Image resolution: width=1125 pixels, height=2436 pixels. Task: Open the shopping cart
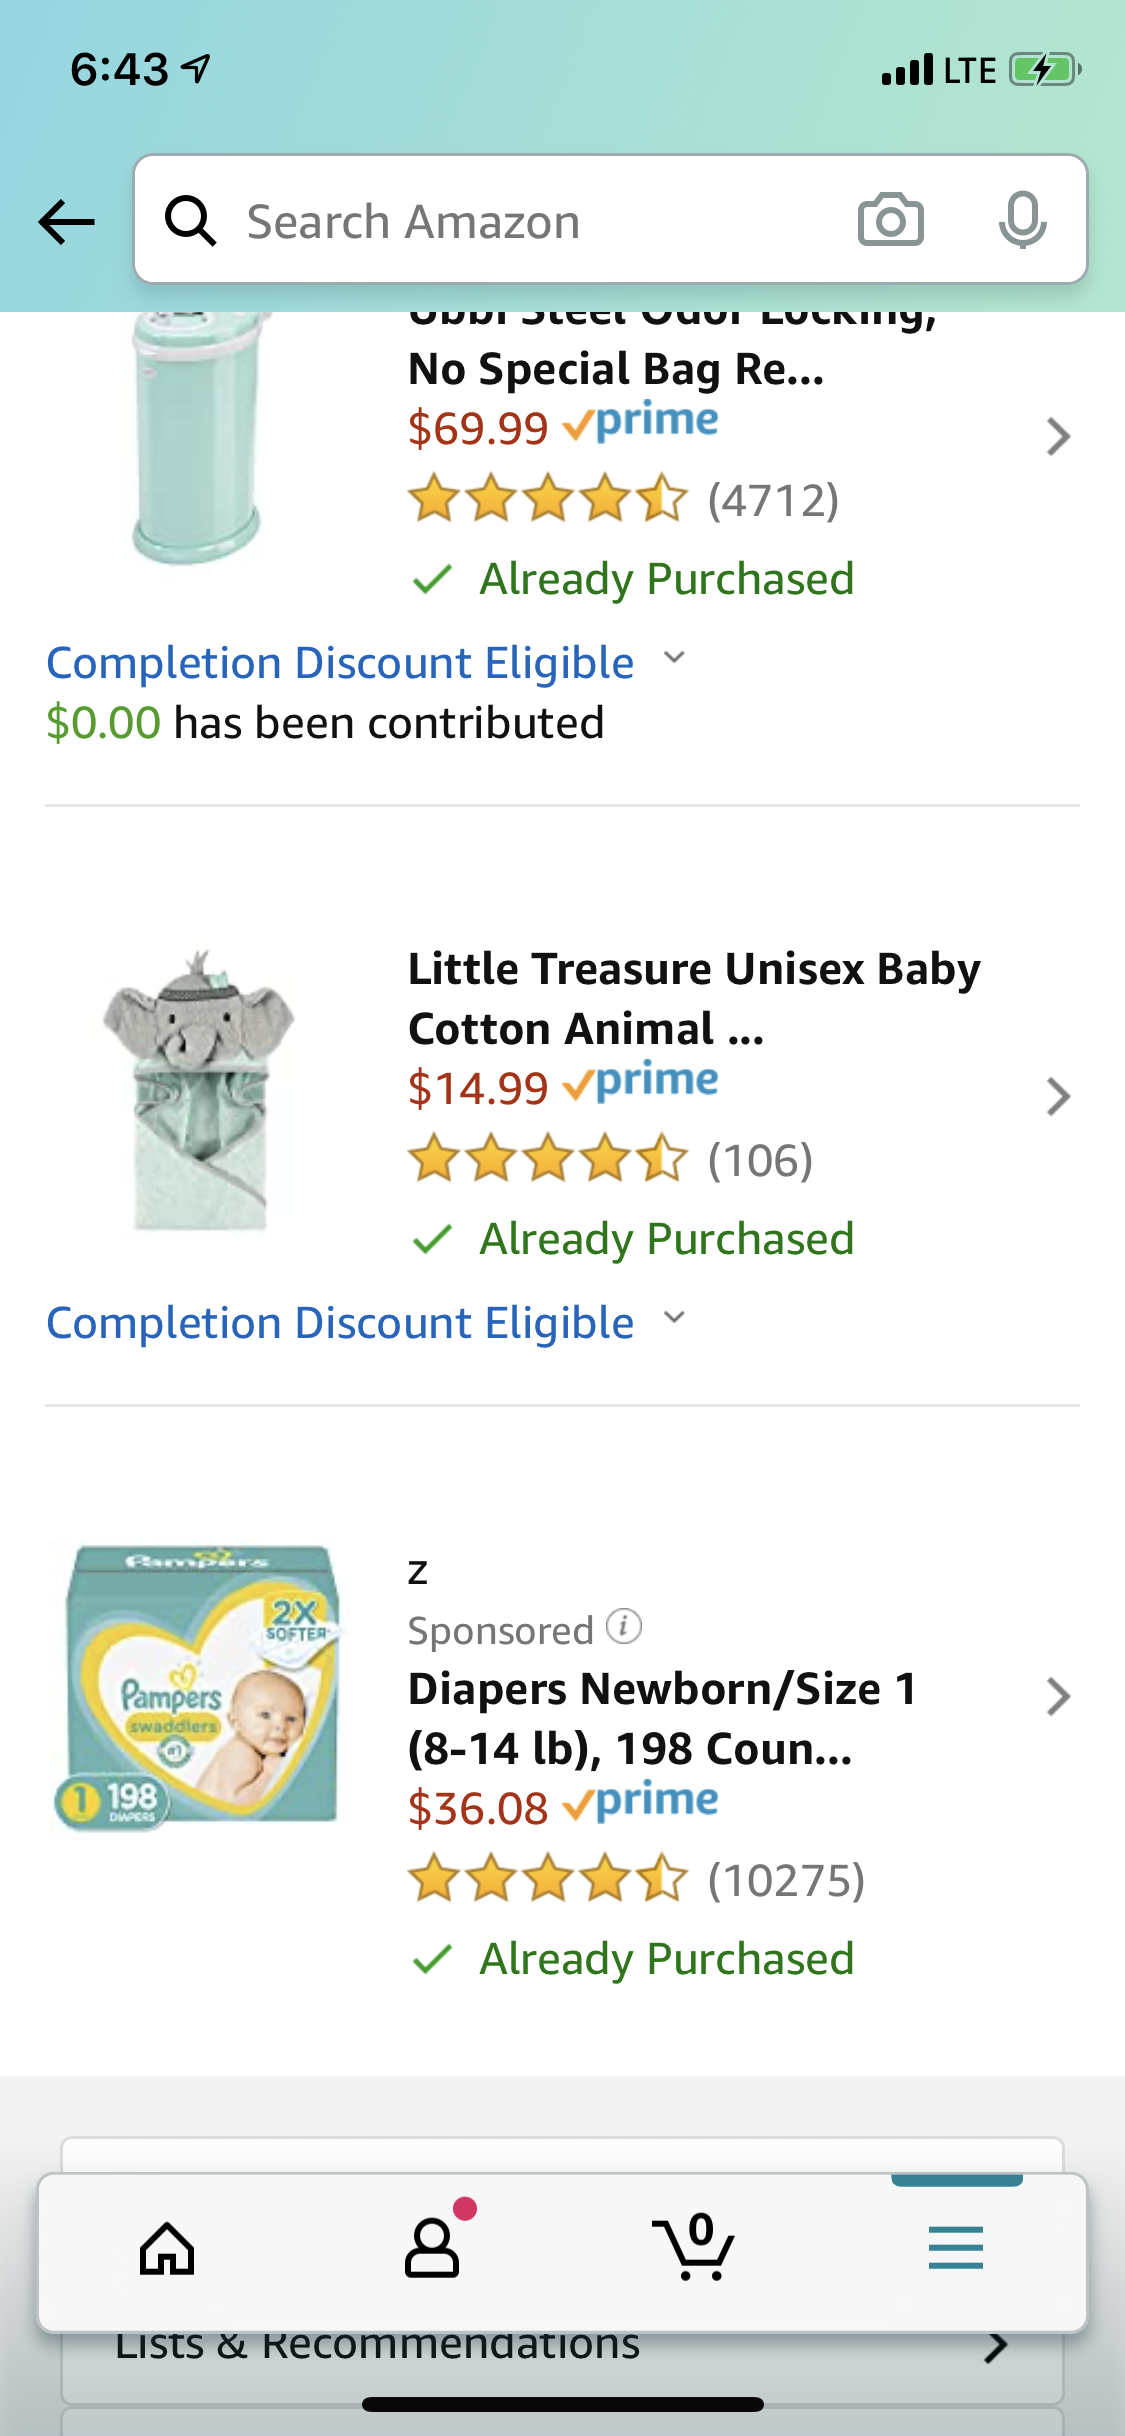pyautogui.click(x=694, y=2250)
